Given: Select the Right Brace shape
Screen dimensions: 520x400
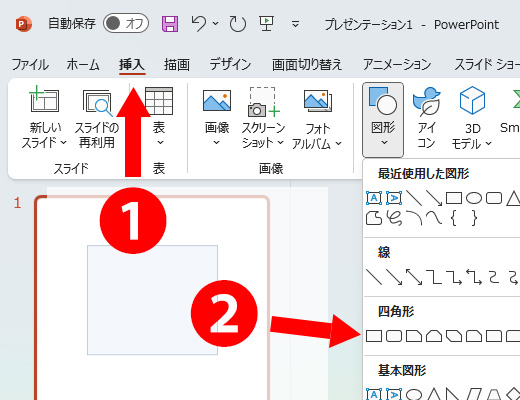Looking at the screenshot, I should pyautogui.click(x=474, y=218).
